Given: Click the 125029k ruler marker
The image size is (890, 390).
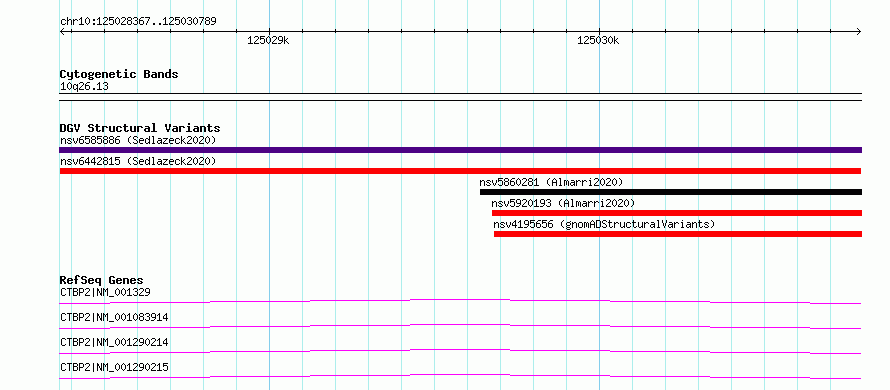Looking at the screenshot, I should point(268,40).
